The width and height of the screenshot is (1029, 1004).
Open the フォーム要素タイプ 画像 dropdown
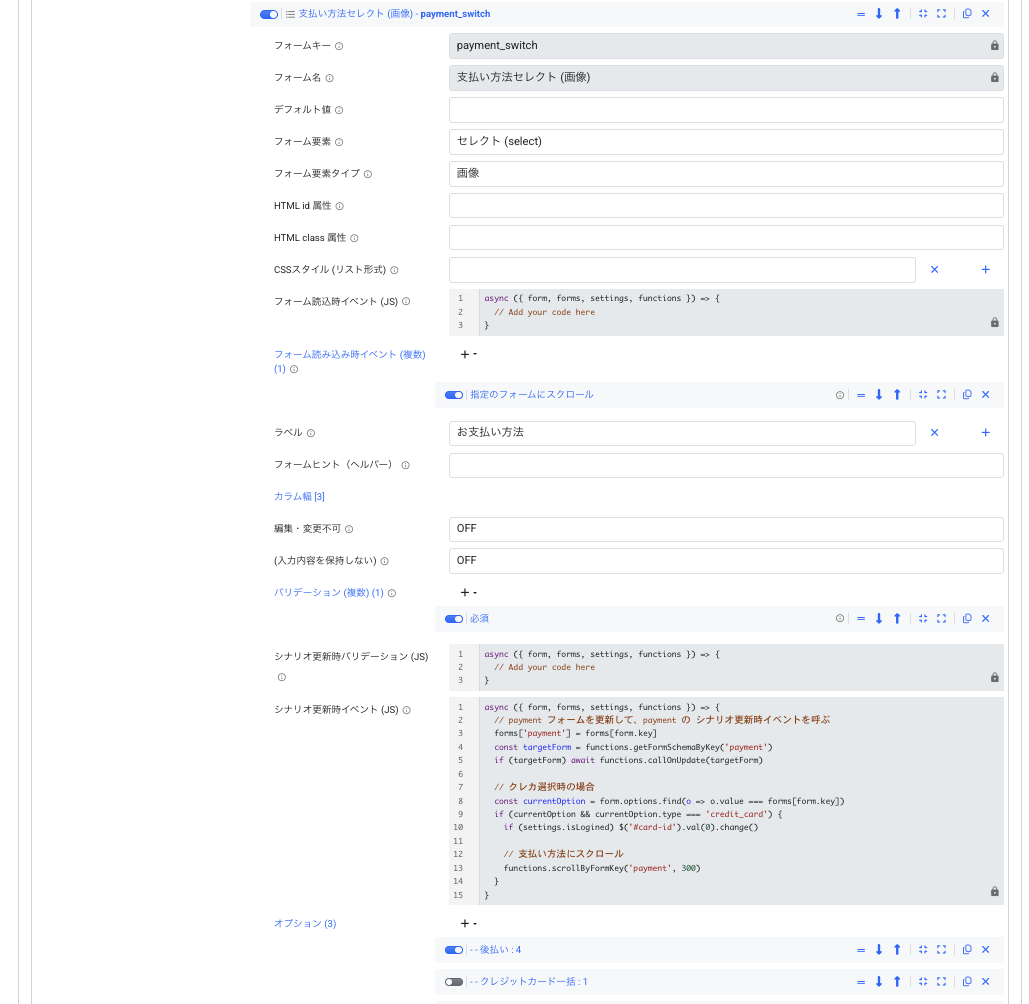[726, 174]
